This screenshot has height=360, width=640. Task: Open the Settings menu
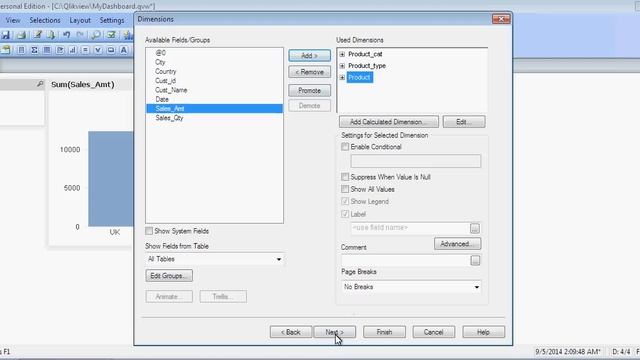(x=112, y=20)
